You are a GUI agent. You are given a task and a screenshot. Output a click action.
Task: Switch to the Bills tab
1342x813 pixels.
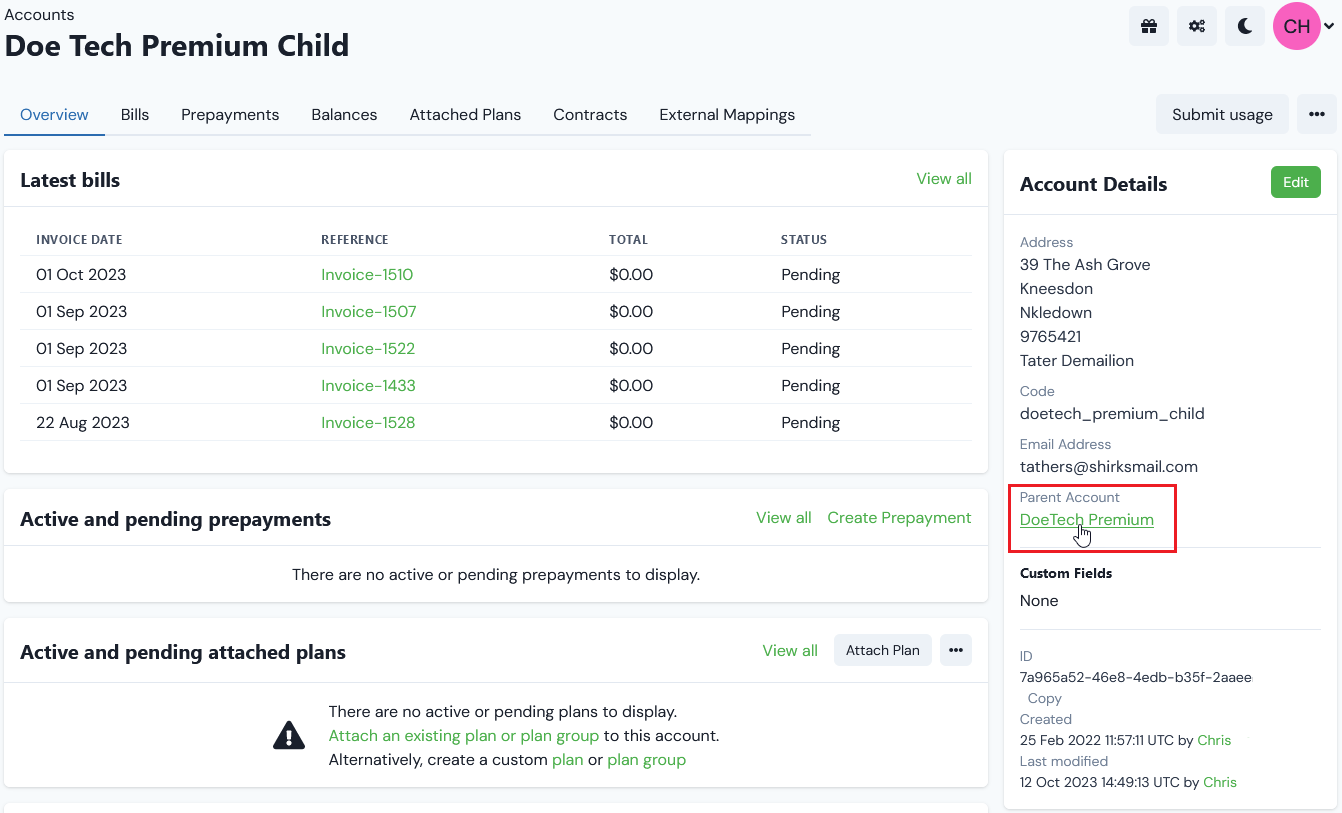click(134, 114)
